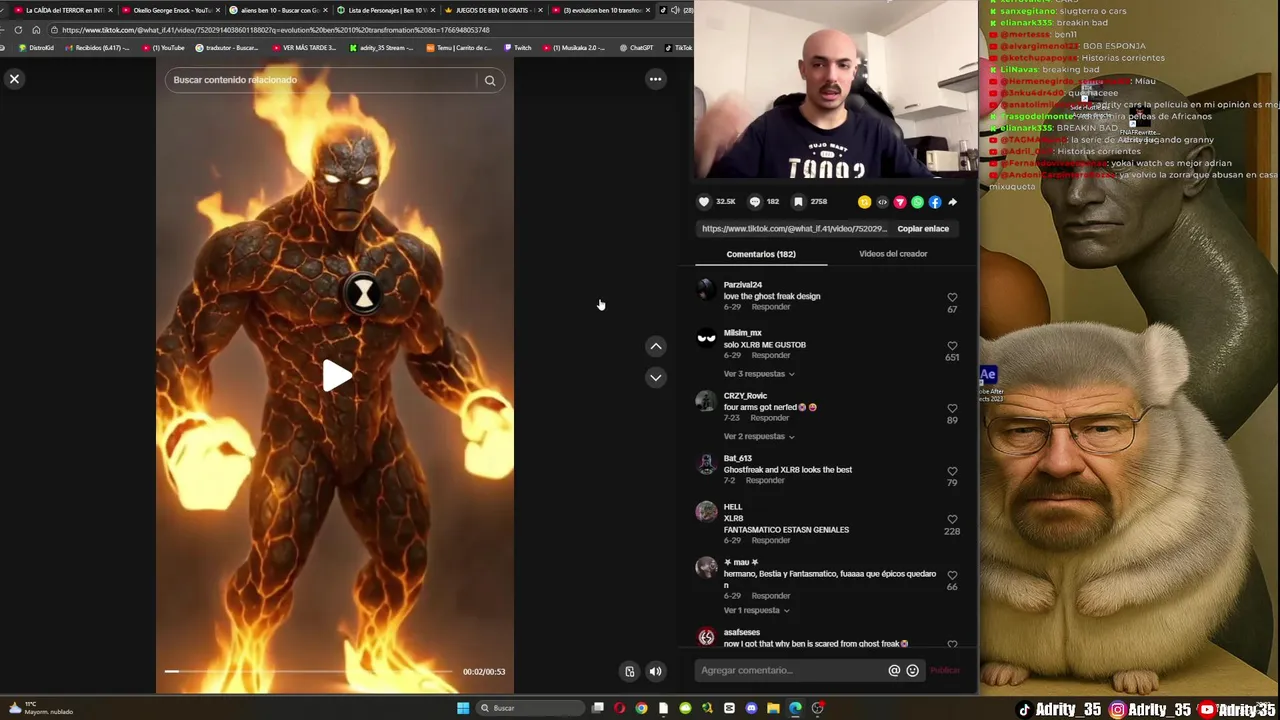Open the emoji picker in comment box
Screen dimensions: 1280x720
tap(912, 671)
